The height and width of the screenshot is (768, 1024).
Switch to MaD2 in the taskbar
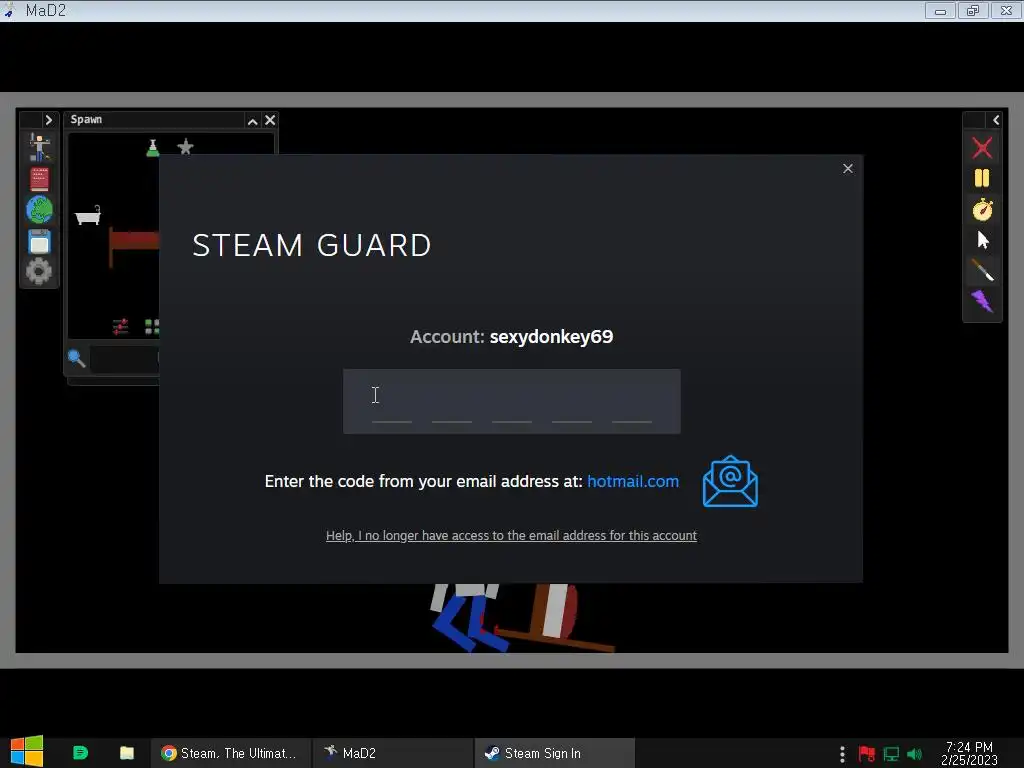[392, 753]
